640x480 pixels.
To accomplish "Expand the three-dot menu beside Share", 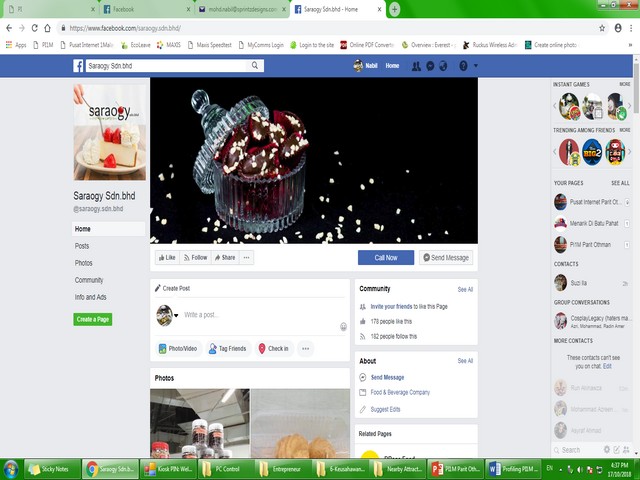I will click(247, 257).
